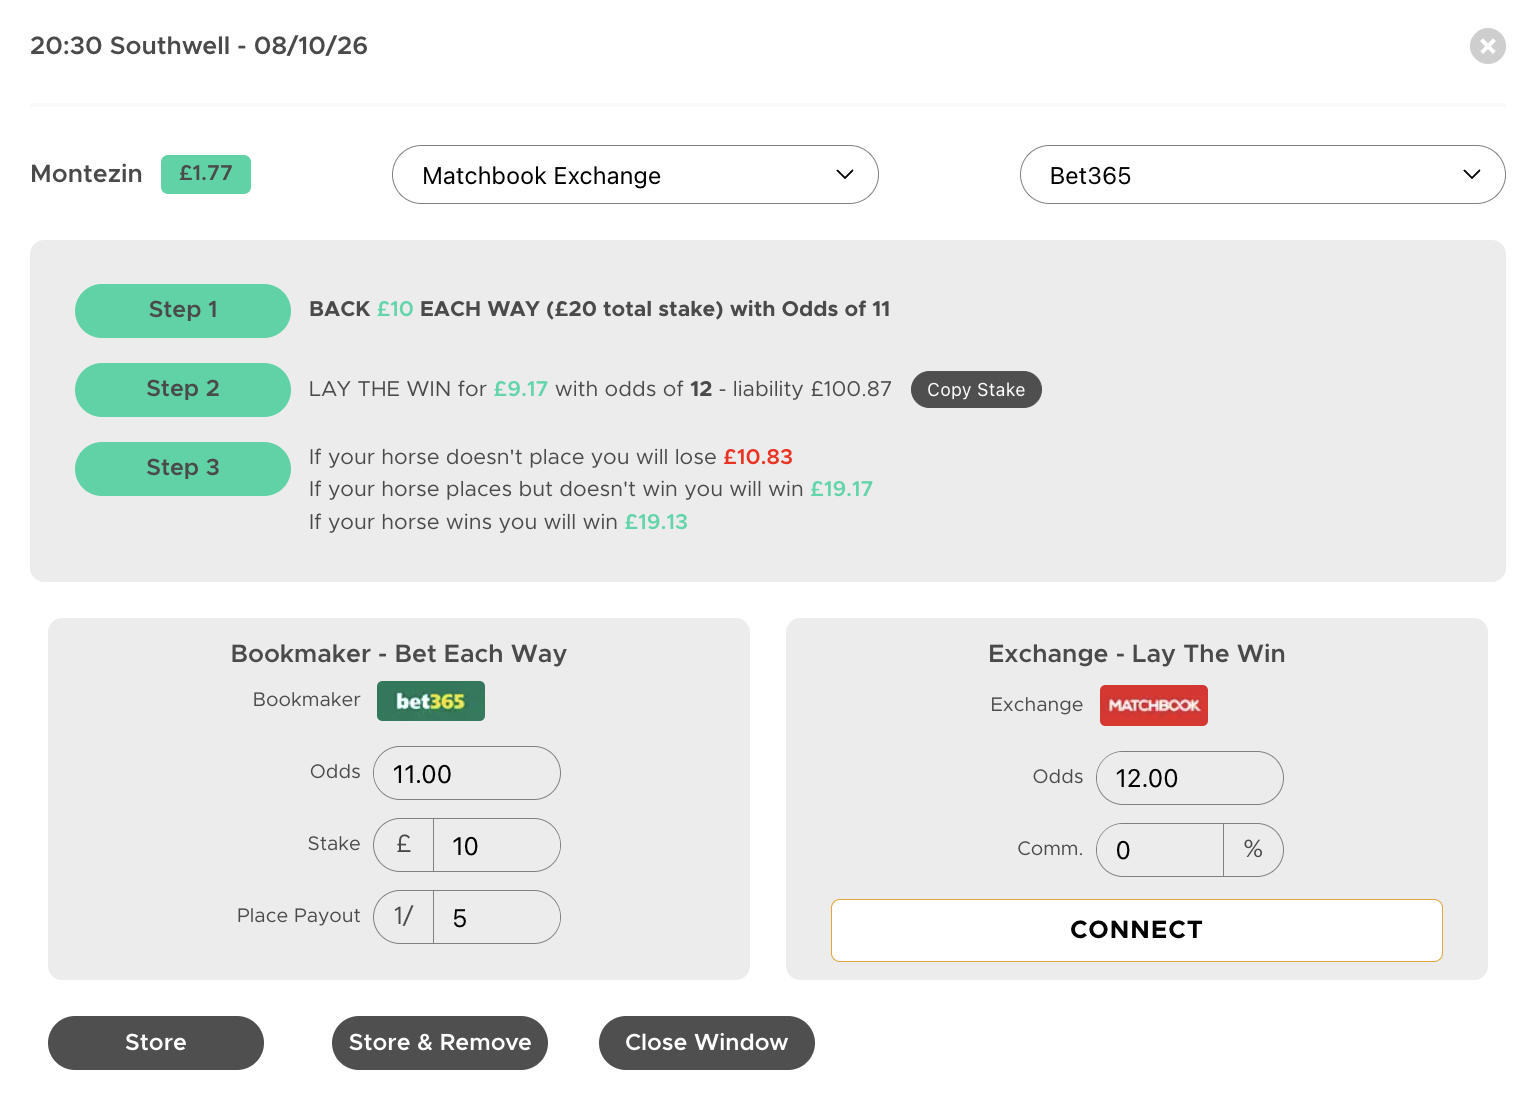Edit the exchange odds field 12.00
The image size is (1536, 1100).
1190,778
